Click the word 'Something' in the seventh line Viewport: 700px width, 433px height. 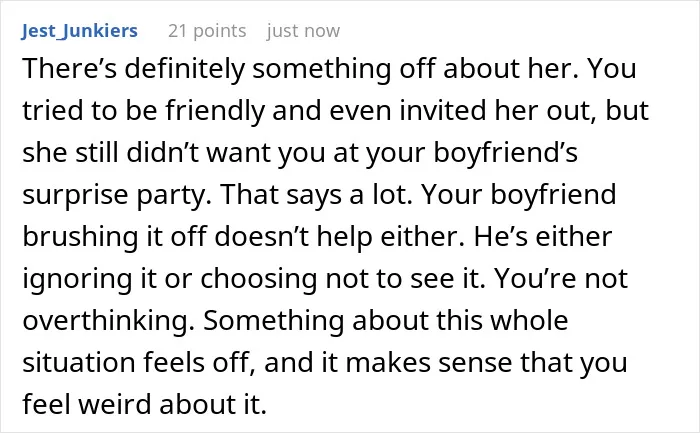(274, 321)
